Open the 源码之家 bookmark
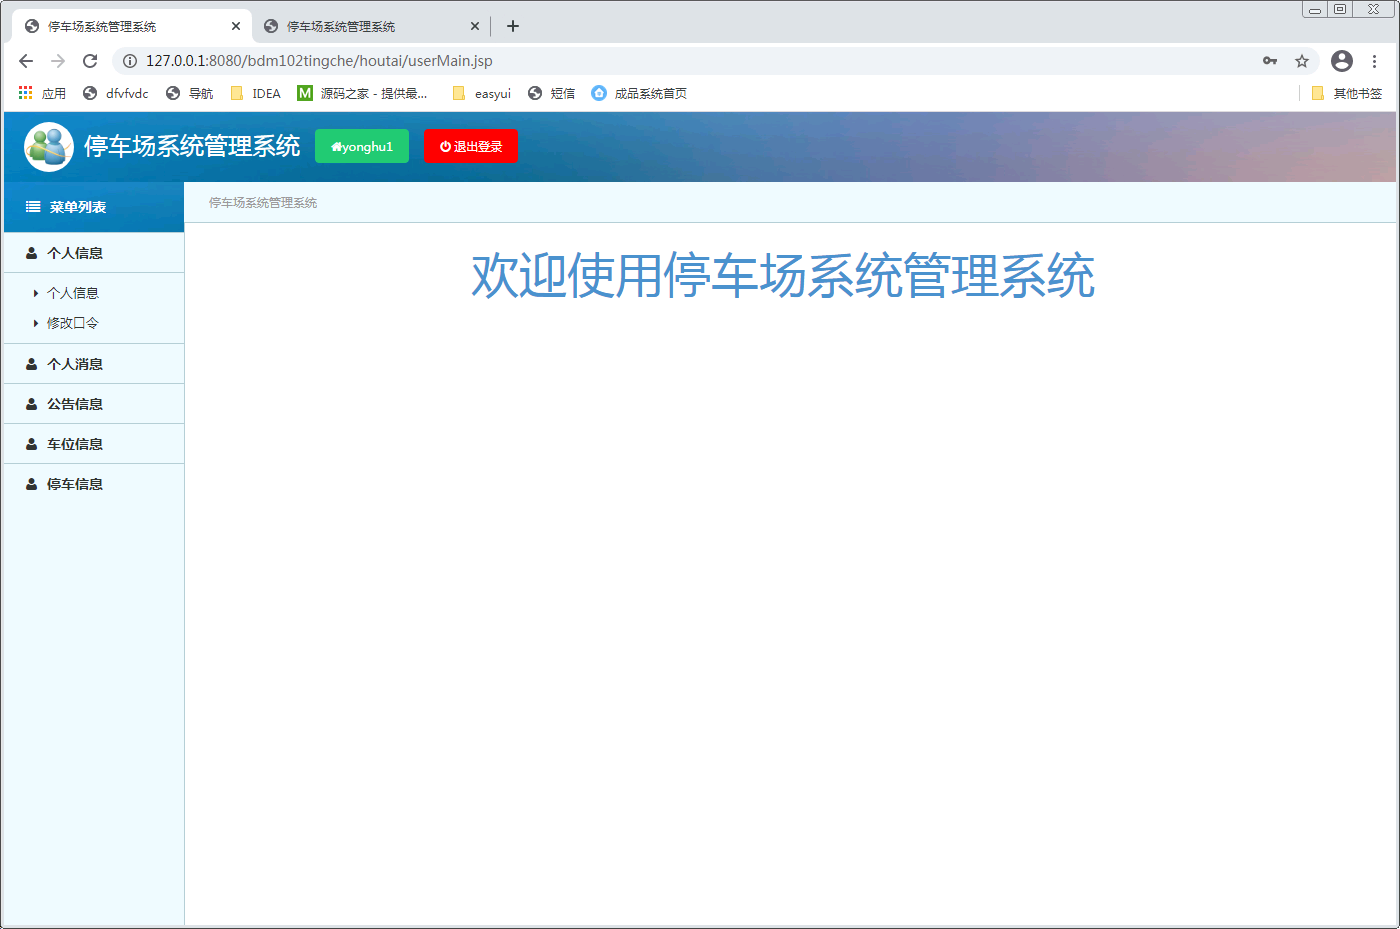Image resolution: width=1400 pixels, height=929 pixels. [x=363, y=93]
